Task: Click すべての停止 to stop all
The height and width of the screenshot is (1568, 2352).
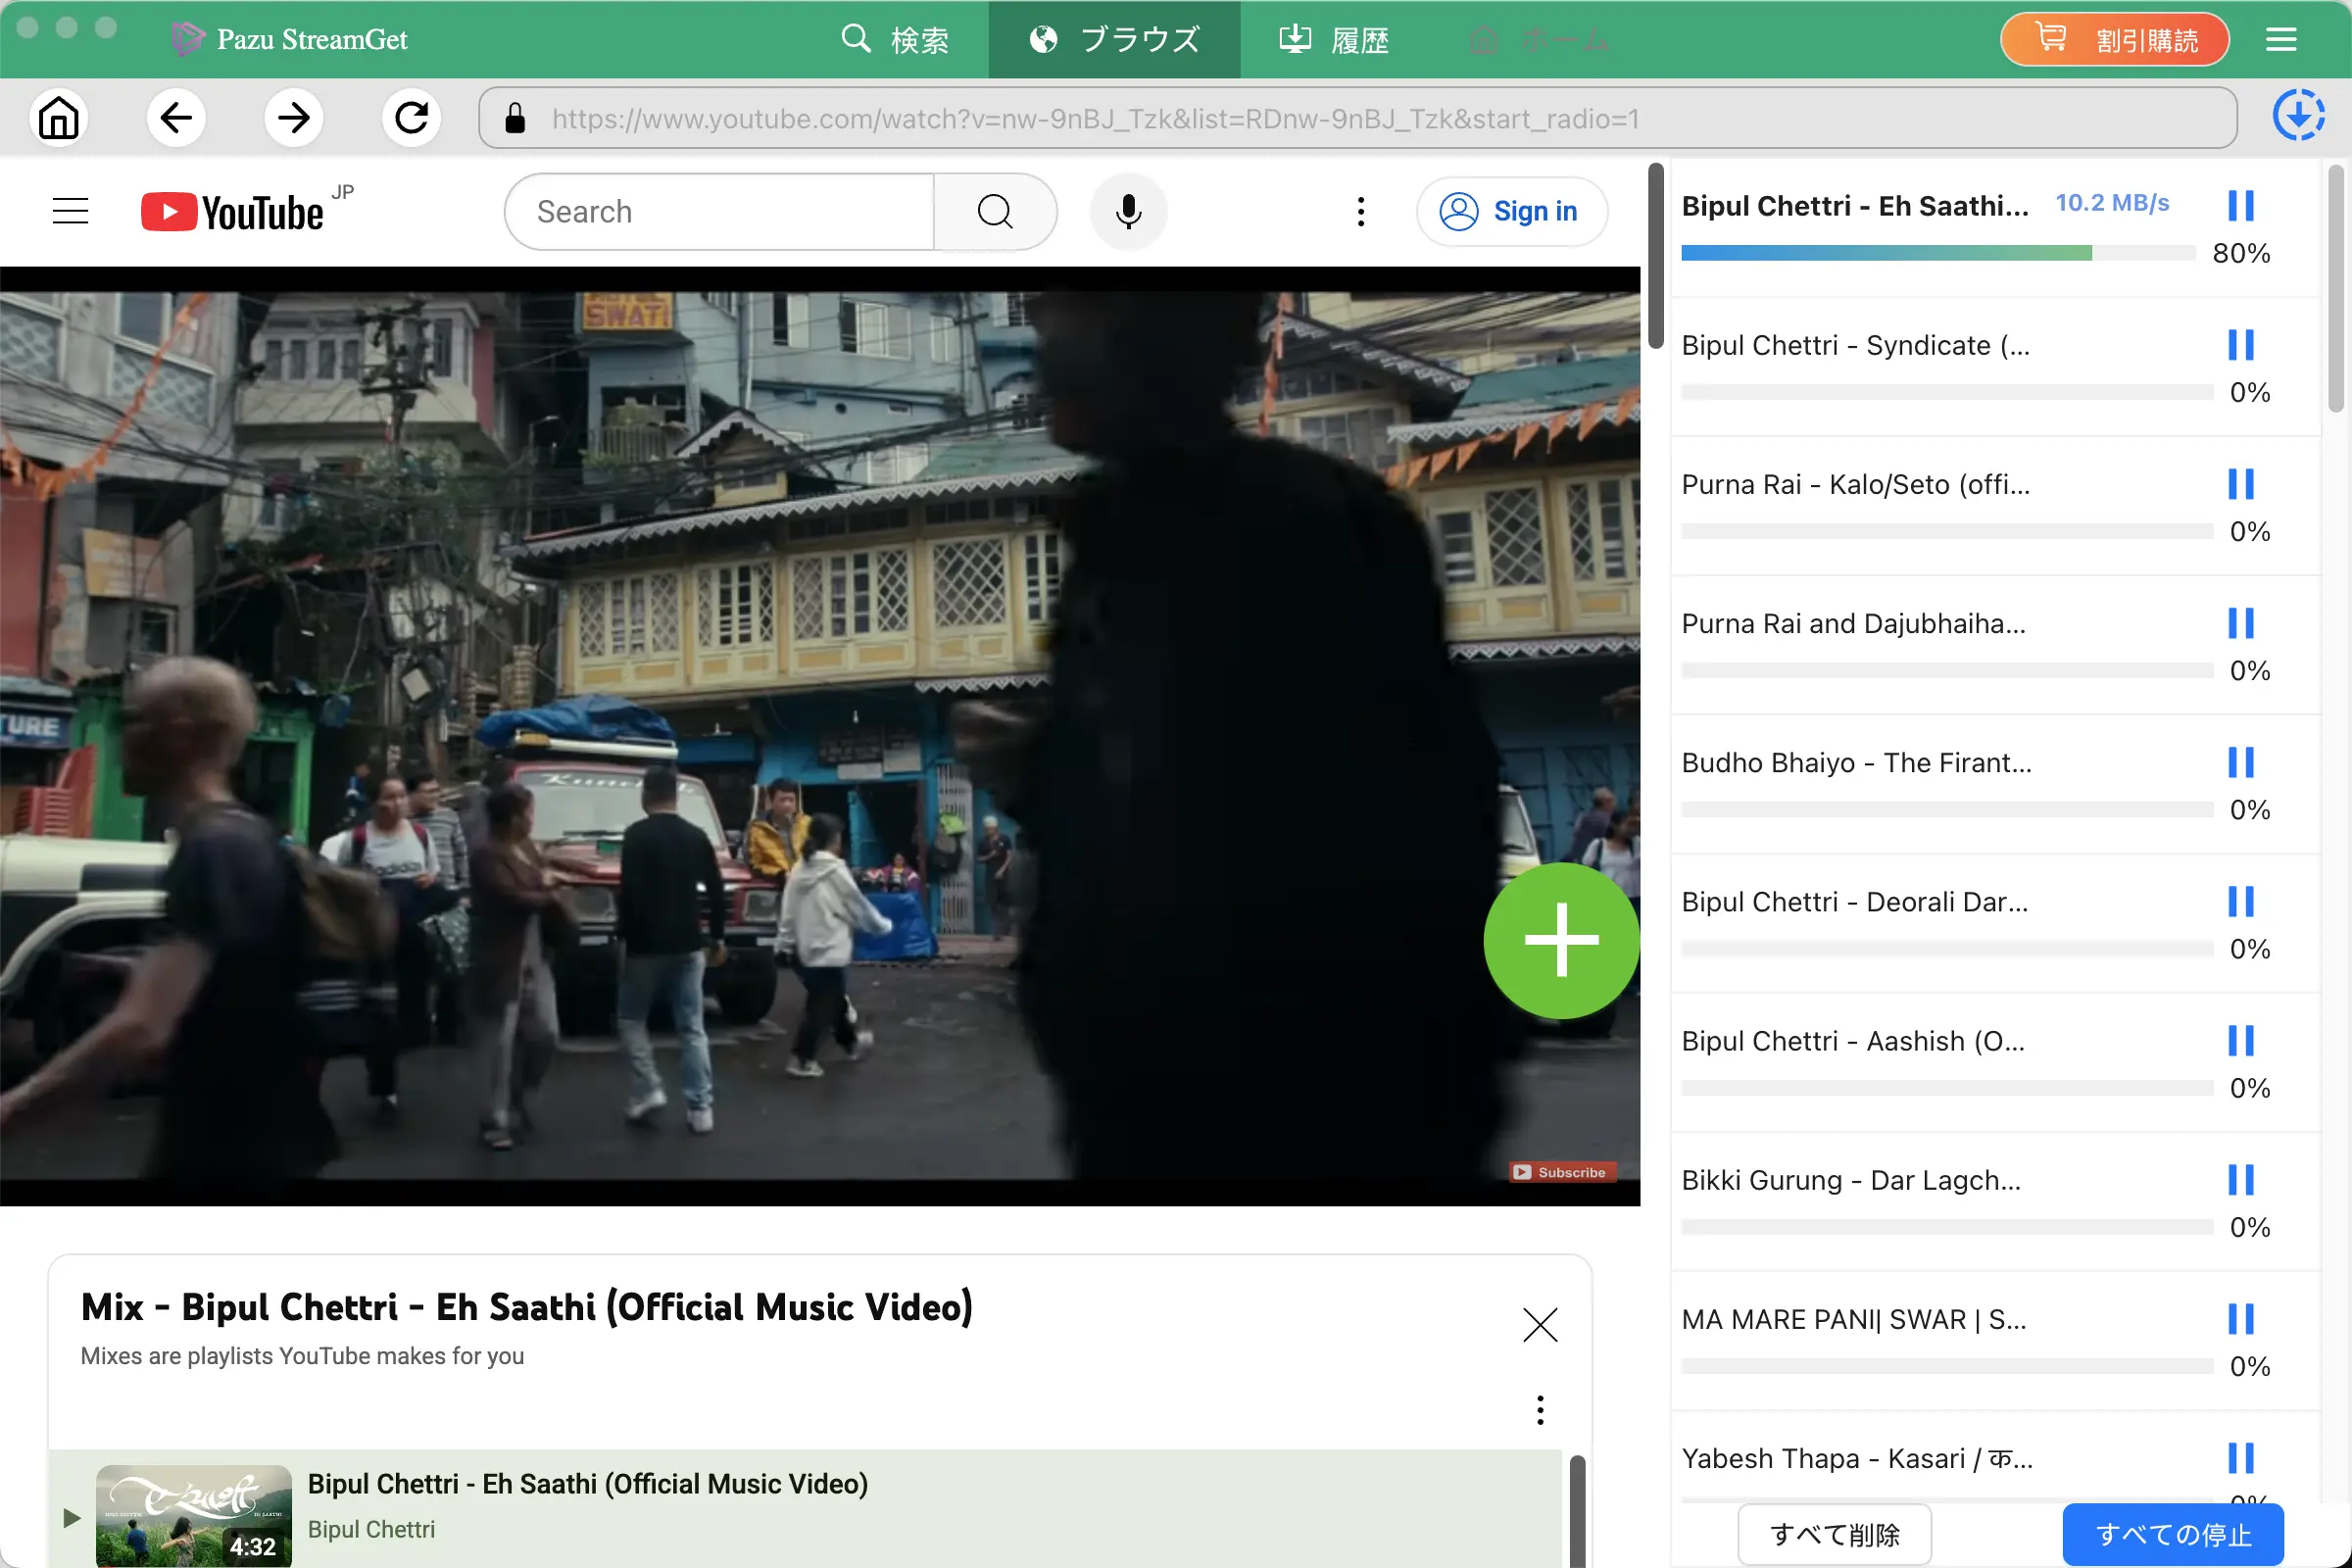Action: [2173, 1534]
